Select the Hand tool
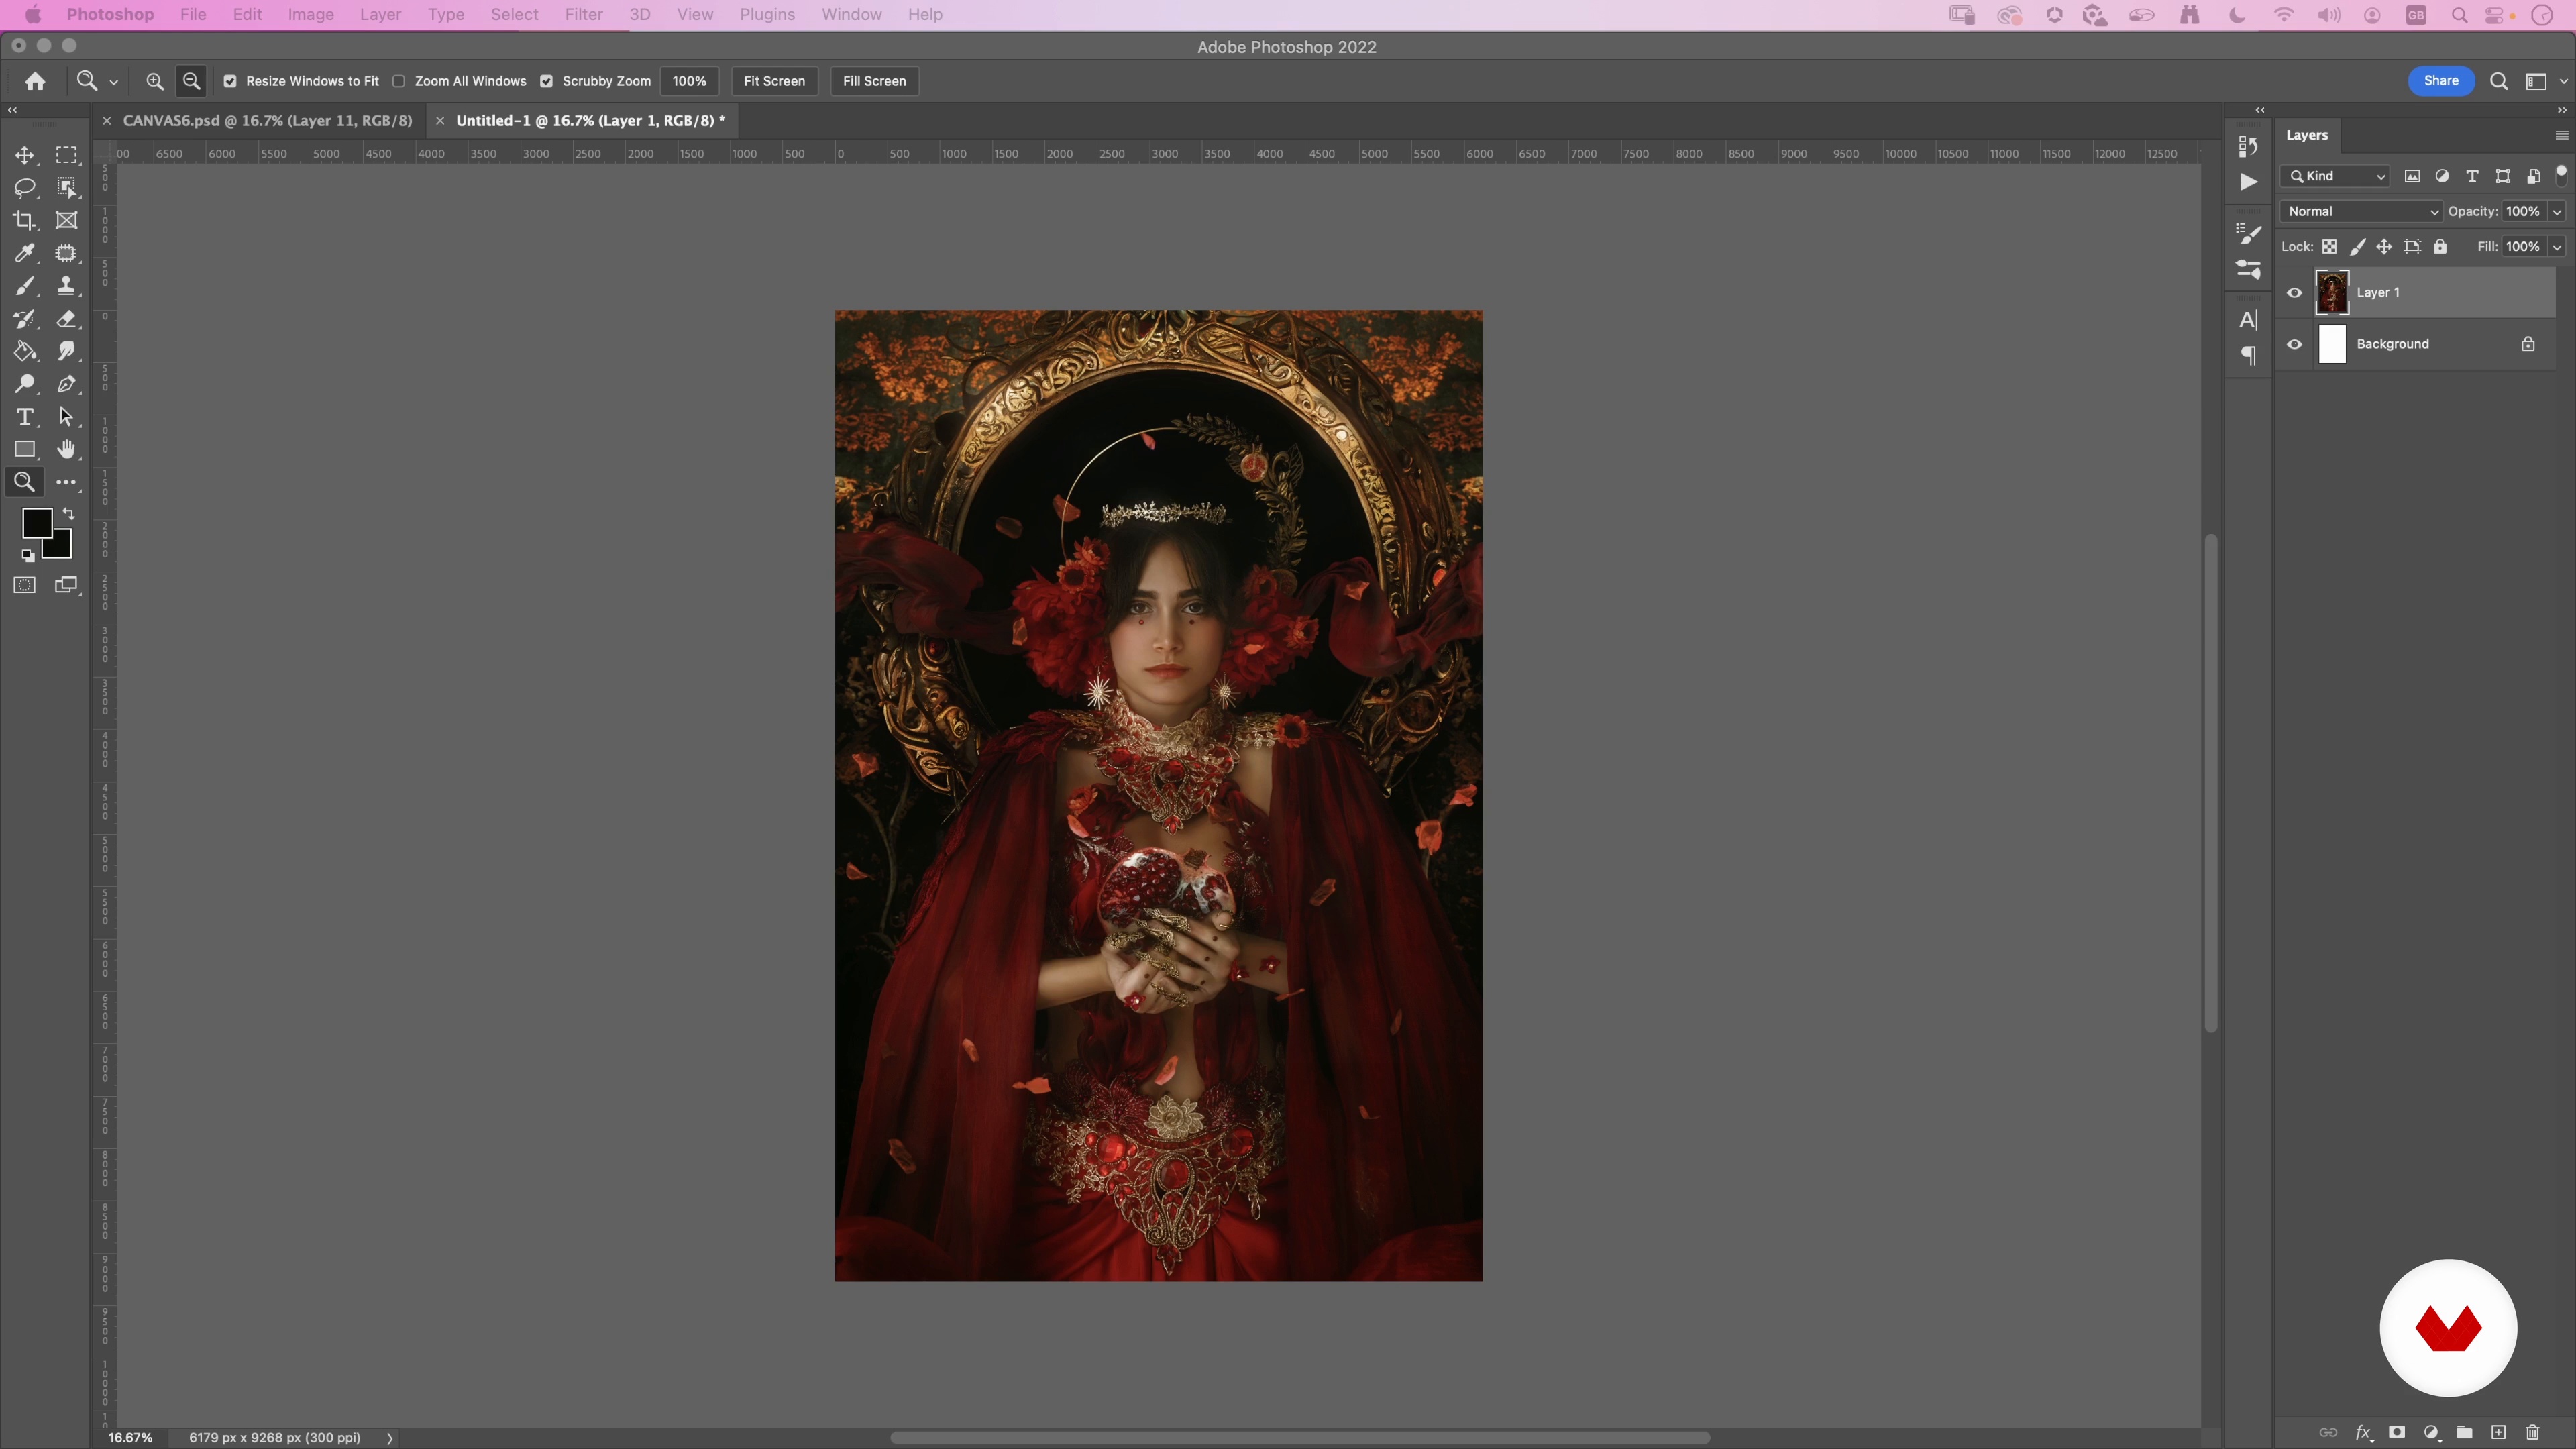 (66, 450)
